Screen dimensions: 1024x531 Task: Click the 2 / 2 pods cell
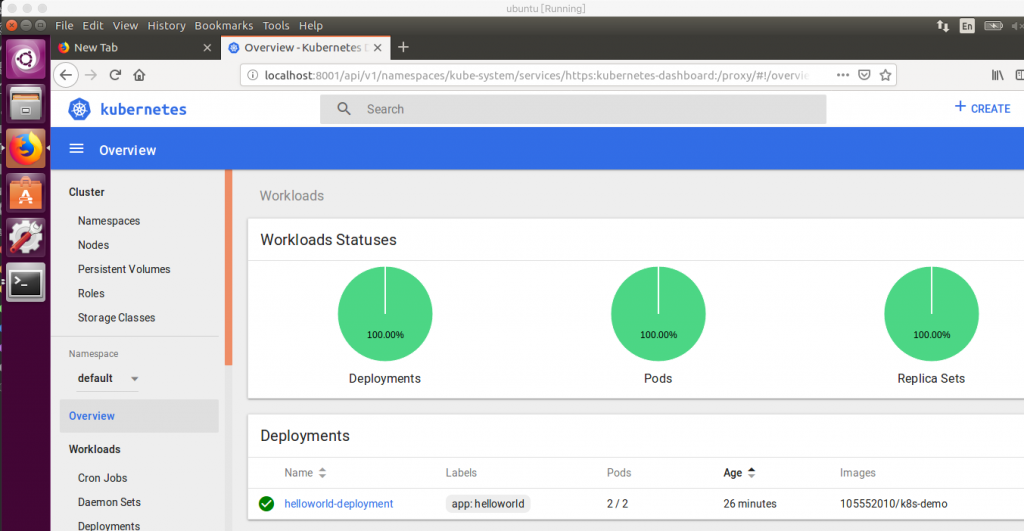coord(617,504)
